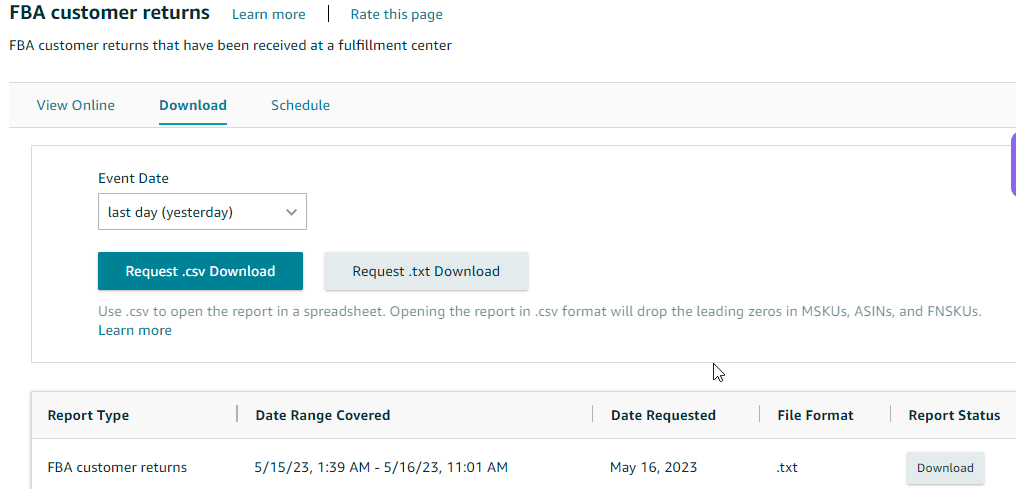
Task: Click Request .txt Download button
Action: pyautogui.click(x=426, y=271)
